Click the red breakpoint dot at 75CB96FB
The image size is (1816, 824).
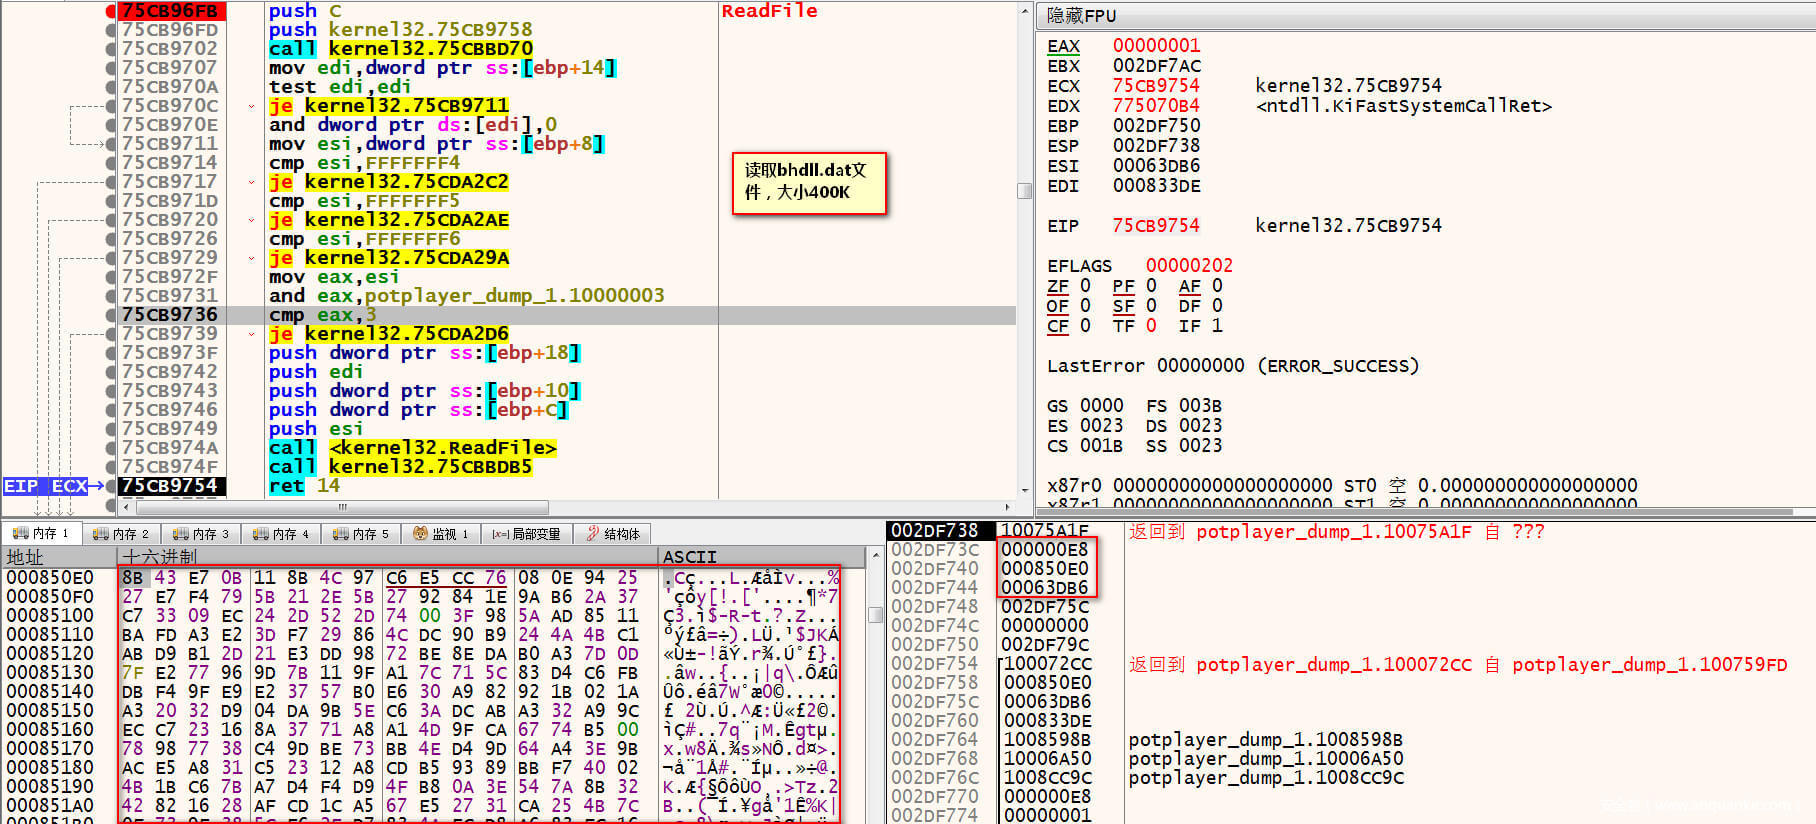point(110,11)
